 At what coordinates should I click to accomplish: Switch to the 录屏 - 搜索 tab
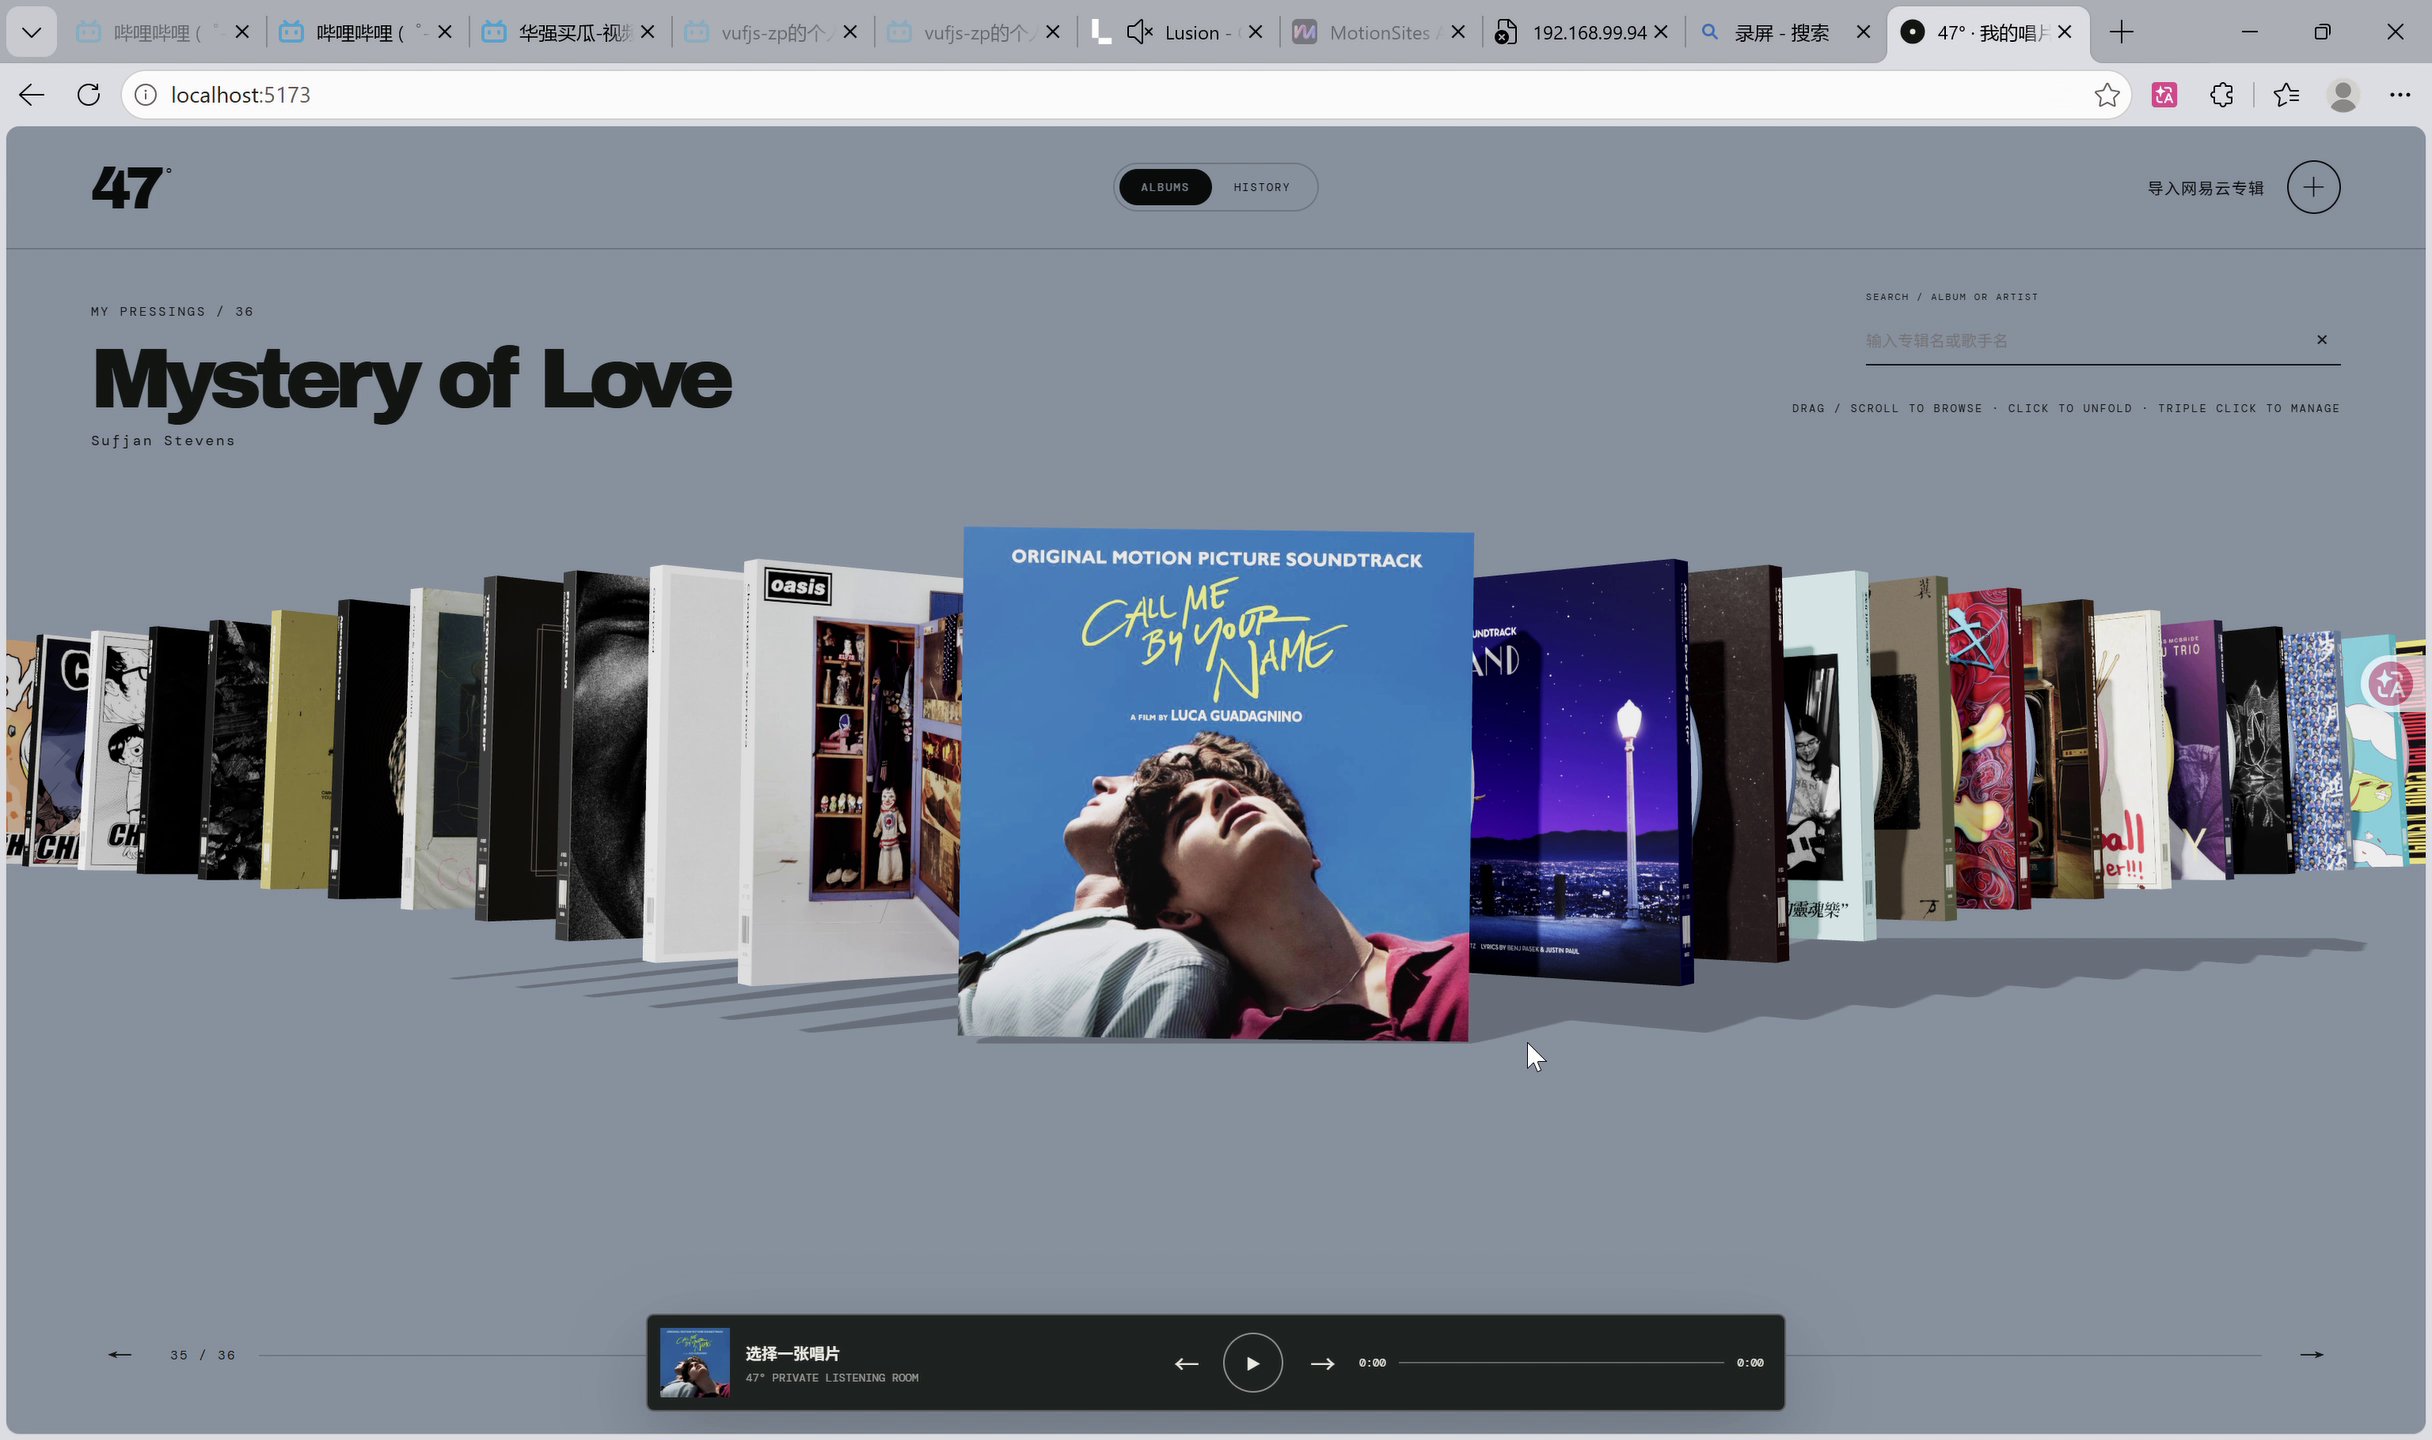coord(1785,33)
